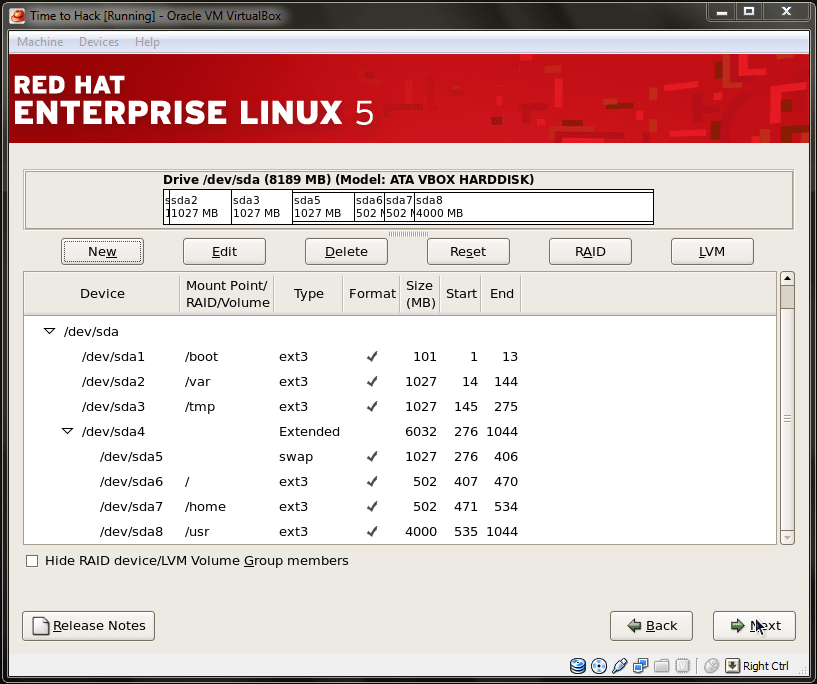Click the LVM button
817x684 pixels.
[712, 252]
